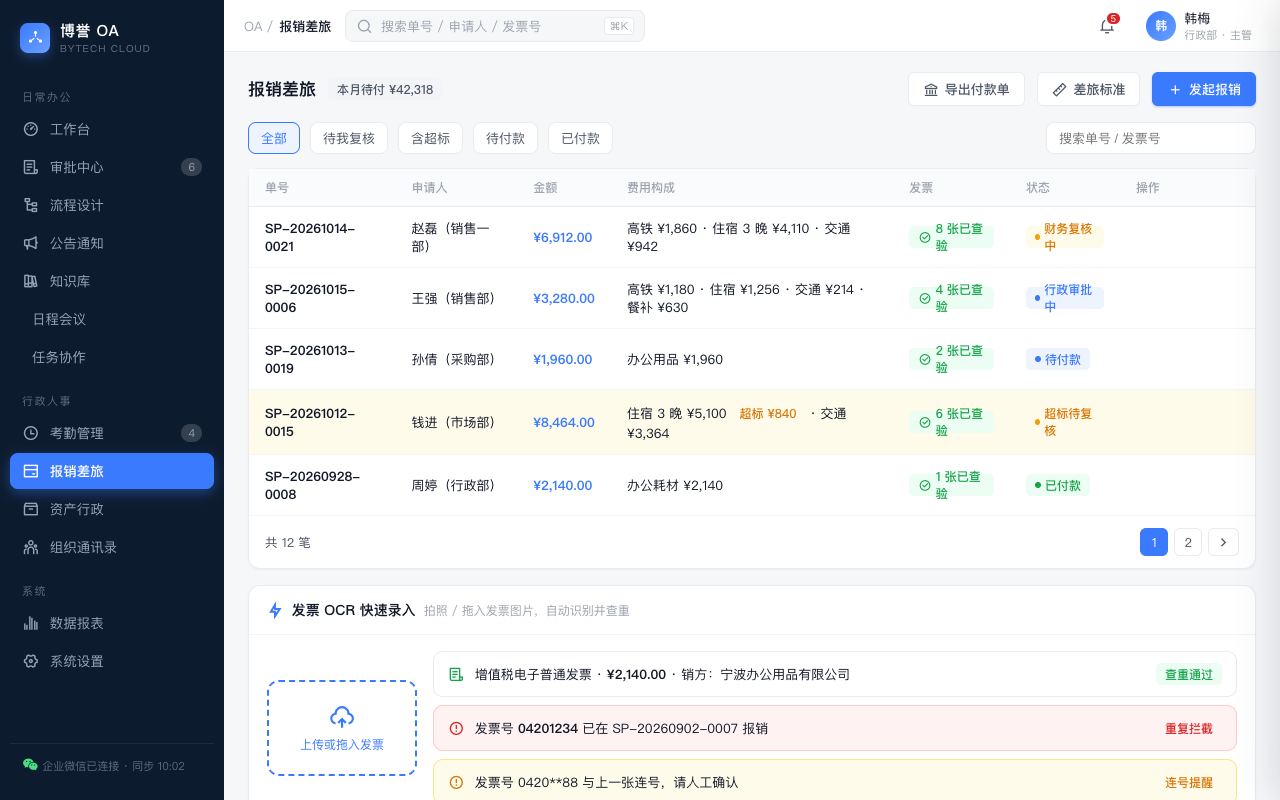
Task: Click the 2 张已查验 invoice badge
Action: pyautogui.click(x=951, y=359)
